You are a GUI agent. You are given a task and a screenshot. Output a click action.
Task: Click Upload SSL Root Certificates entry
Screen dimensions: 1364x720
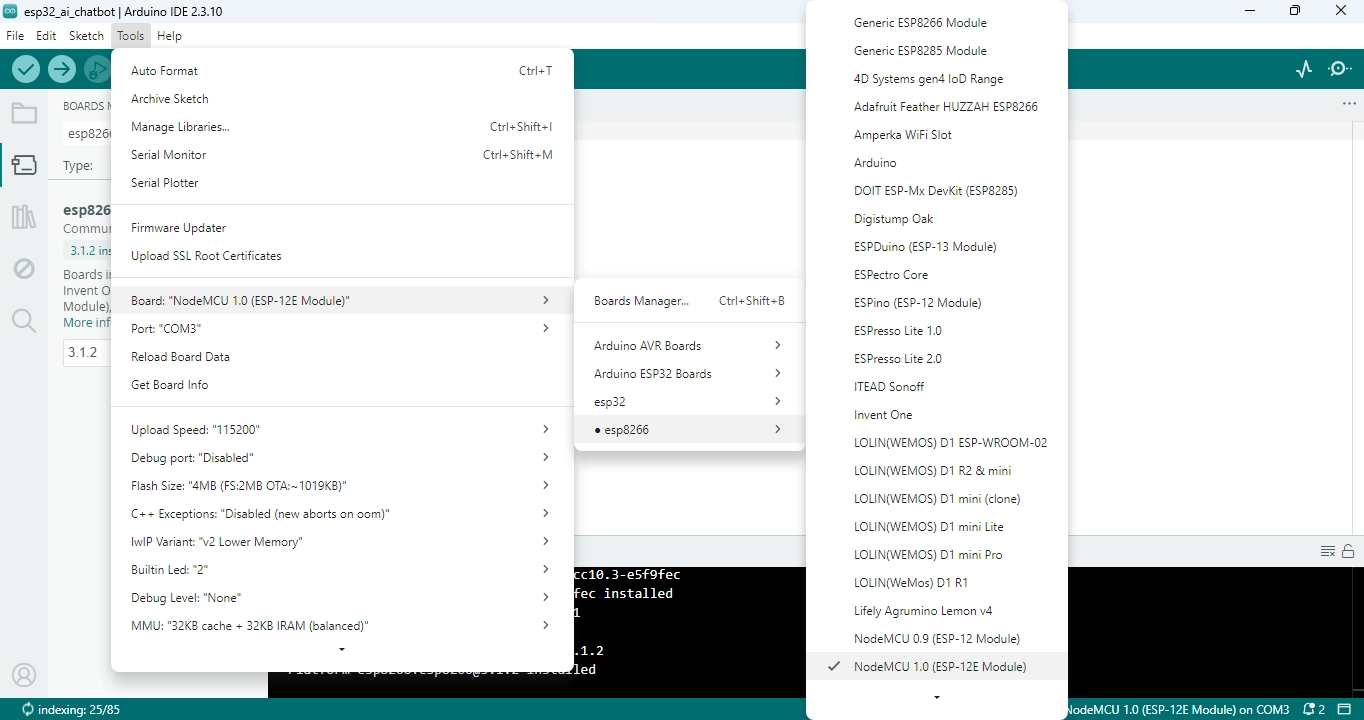(x=342, y=256)
